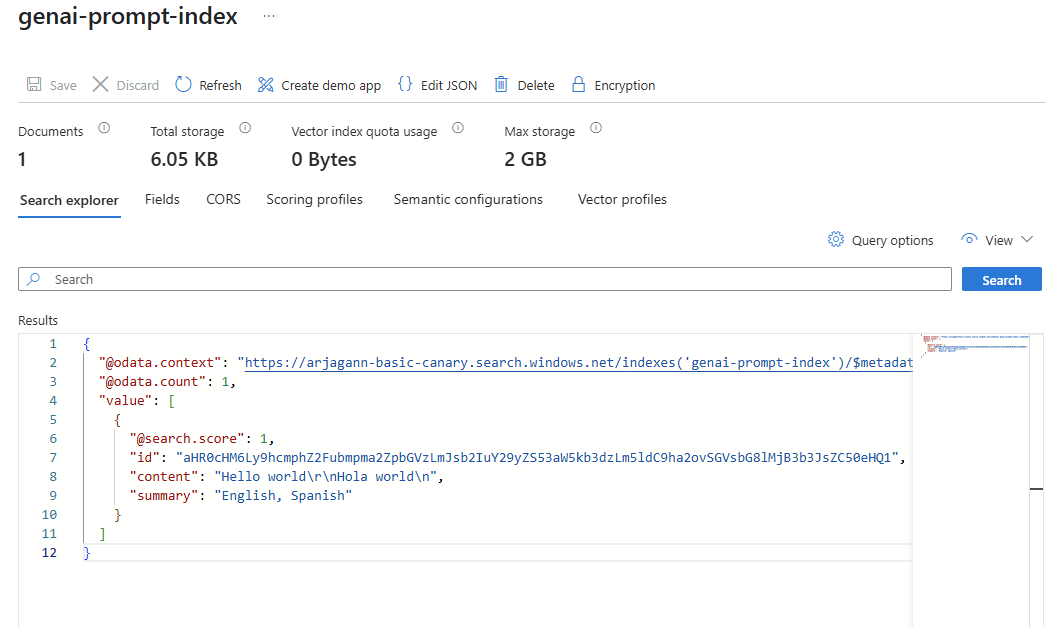Click the Edit JSON braces icon
The width and height of the screenshot is (1046, 627).
405,85
